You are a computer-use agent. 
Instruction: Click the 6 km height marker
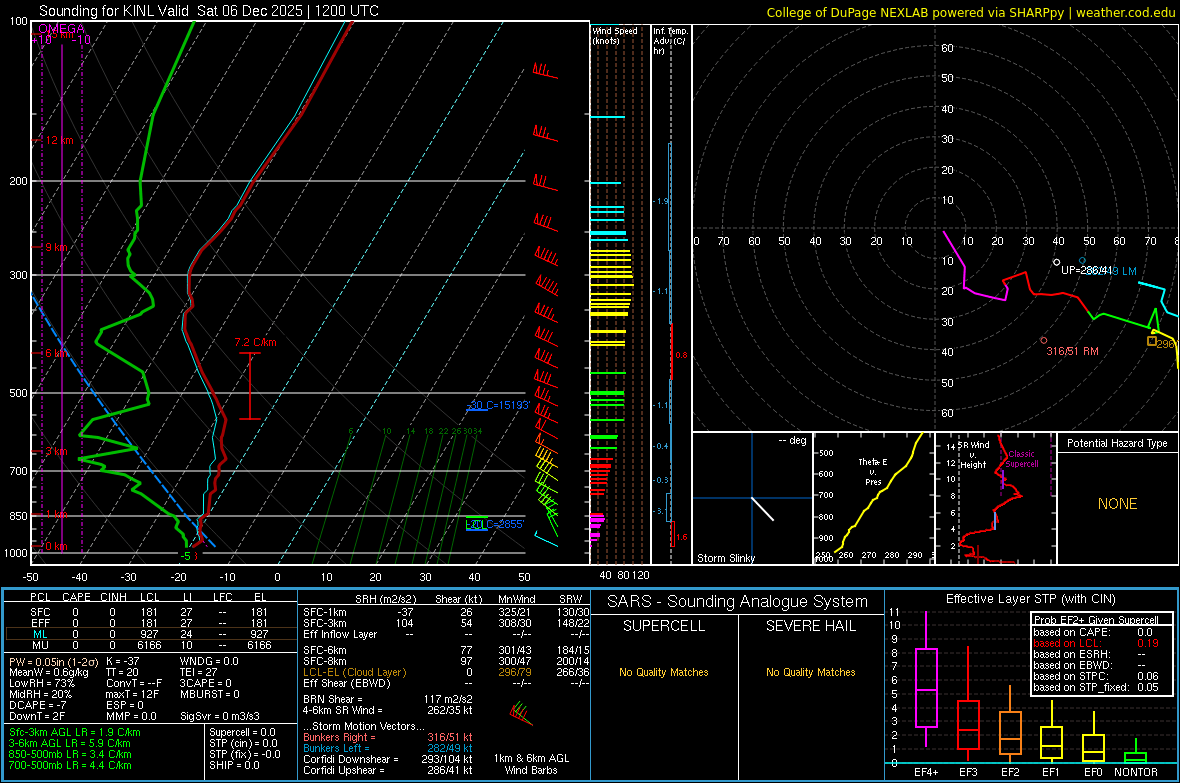click(x=56, y=353)
